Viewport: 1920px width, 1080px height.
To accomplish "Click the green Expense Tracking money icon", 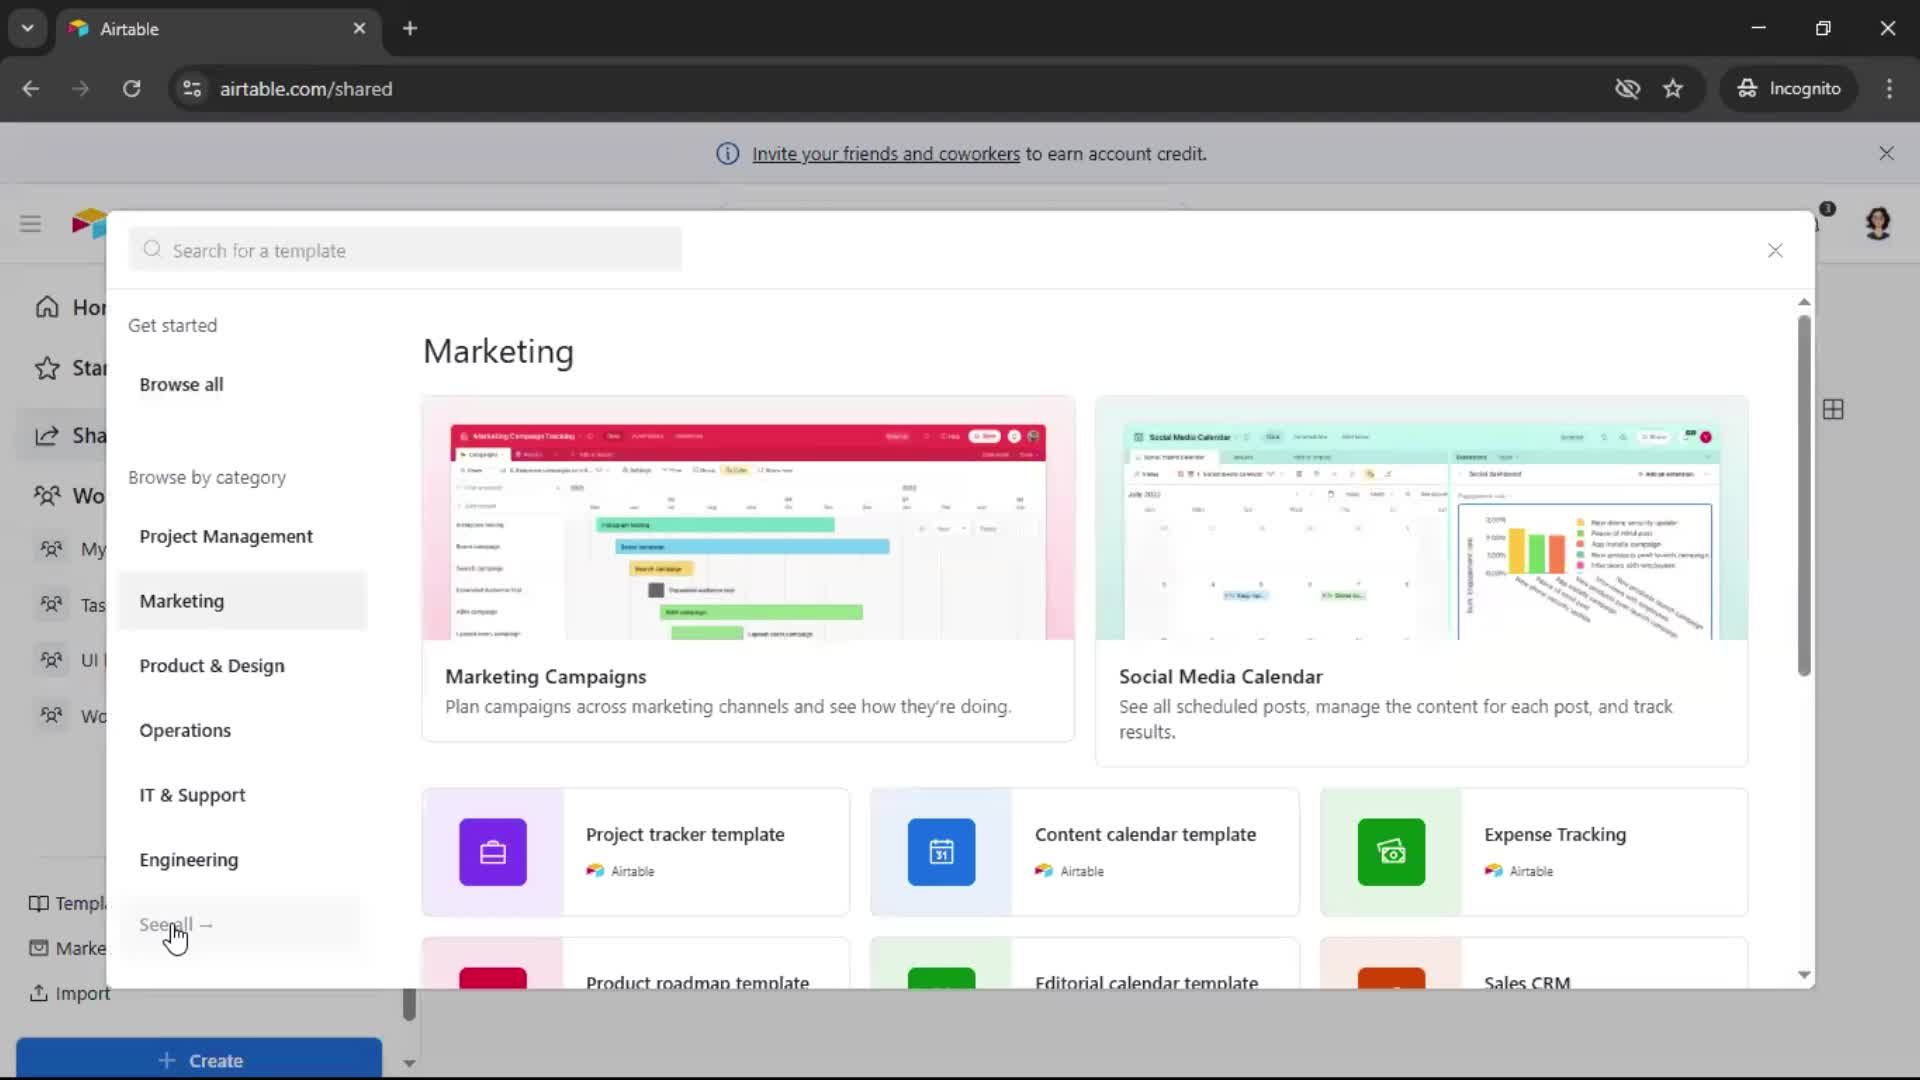I will pyautogui.click(x=1391, y=852).
